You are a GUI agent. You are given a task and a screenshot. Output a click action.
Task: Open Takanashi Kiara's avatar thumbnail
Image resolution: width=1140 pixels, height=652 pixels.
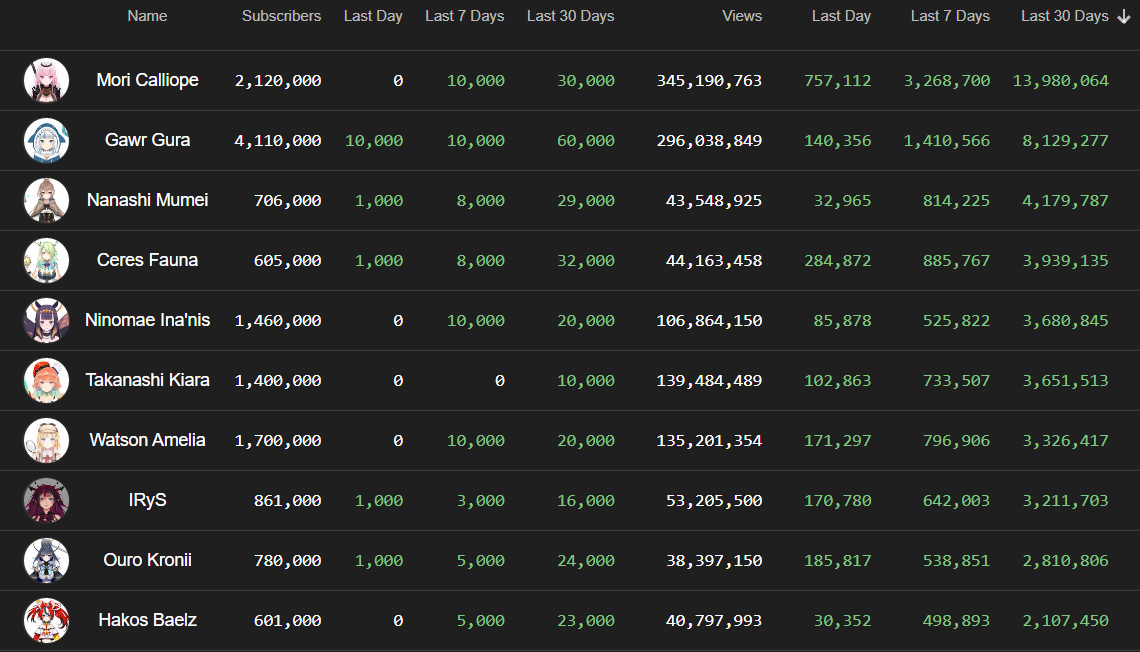[x=47, y=380]
